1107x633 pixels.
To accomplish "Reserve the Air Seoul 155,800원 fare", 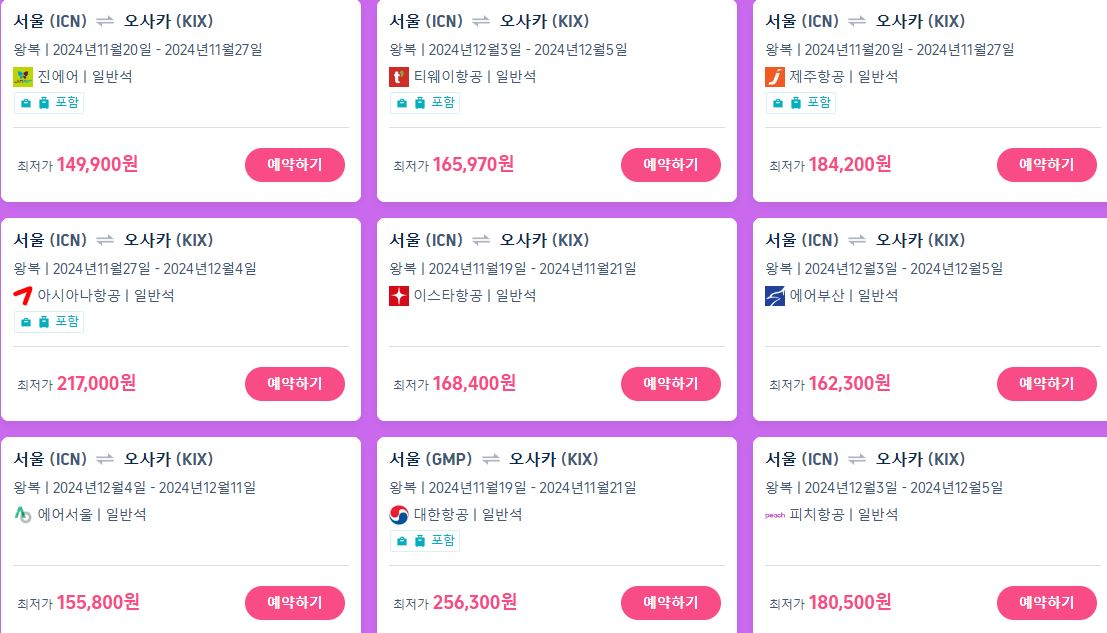I will pyautogui.click(x=294, y=603).
